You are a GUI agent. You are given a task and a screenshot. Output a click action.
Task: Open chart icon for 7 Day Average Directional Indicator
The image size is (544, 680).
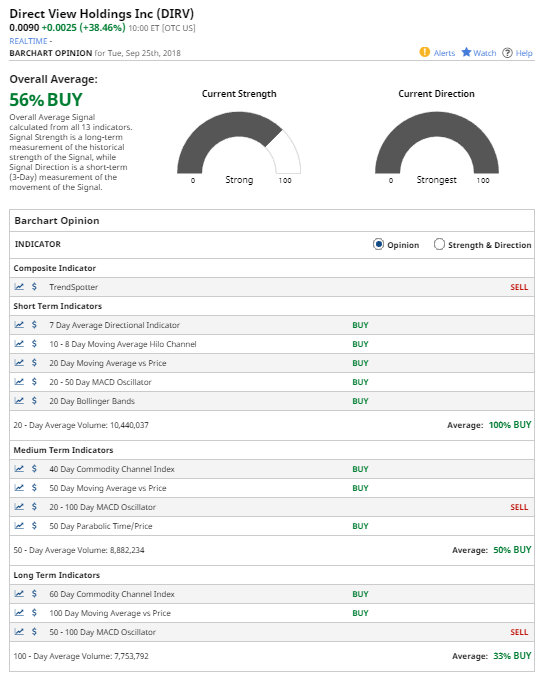point(19,325)
